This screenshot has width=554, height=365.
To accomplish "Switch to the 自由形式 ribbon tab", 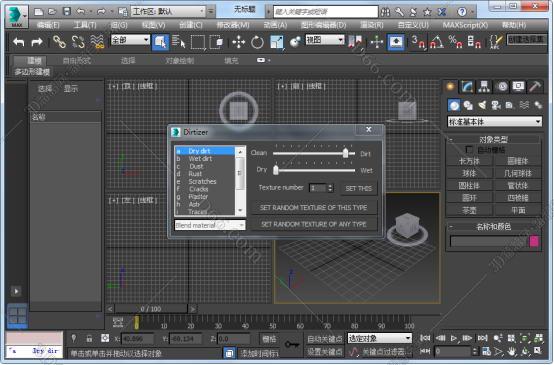I will (77, 60).
